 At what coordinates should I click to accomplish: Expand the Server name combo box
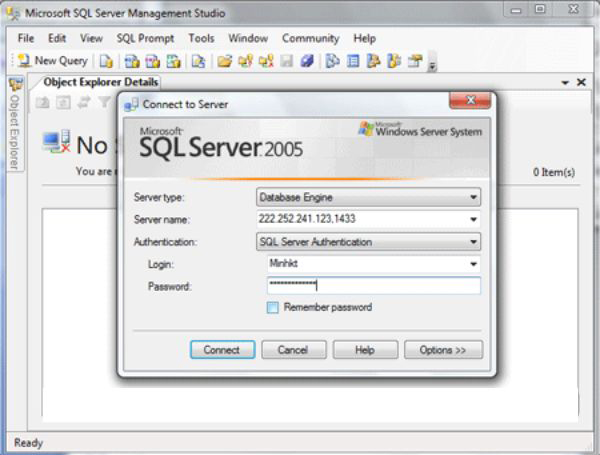pos(472,219)
